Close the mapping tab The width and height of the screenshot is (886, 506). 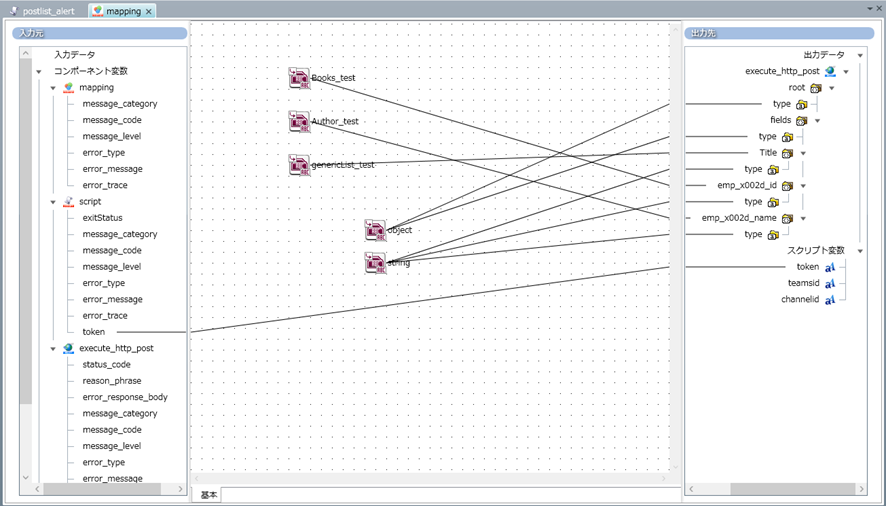pos(149,11)
